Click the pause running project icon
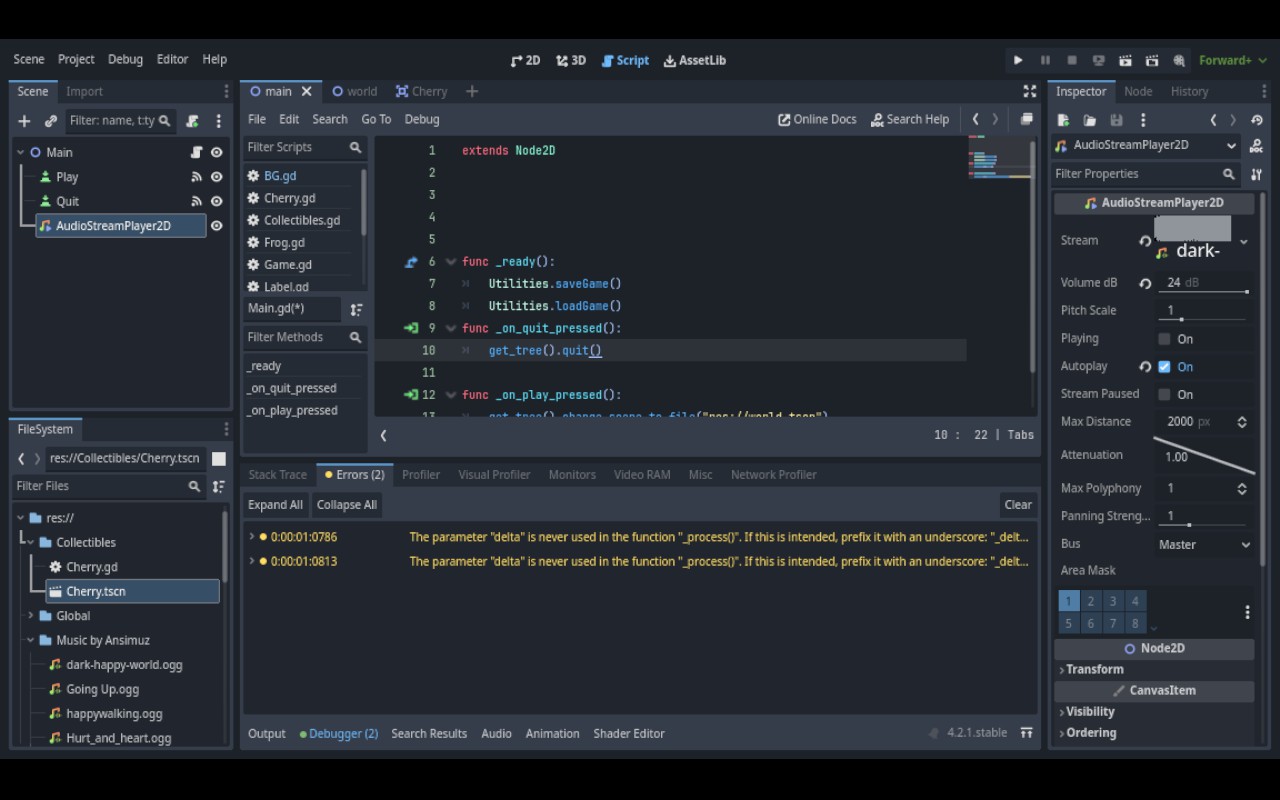The width and height of the screenshot is (1280, 800). pos(1045,60)
